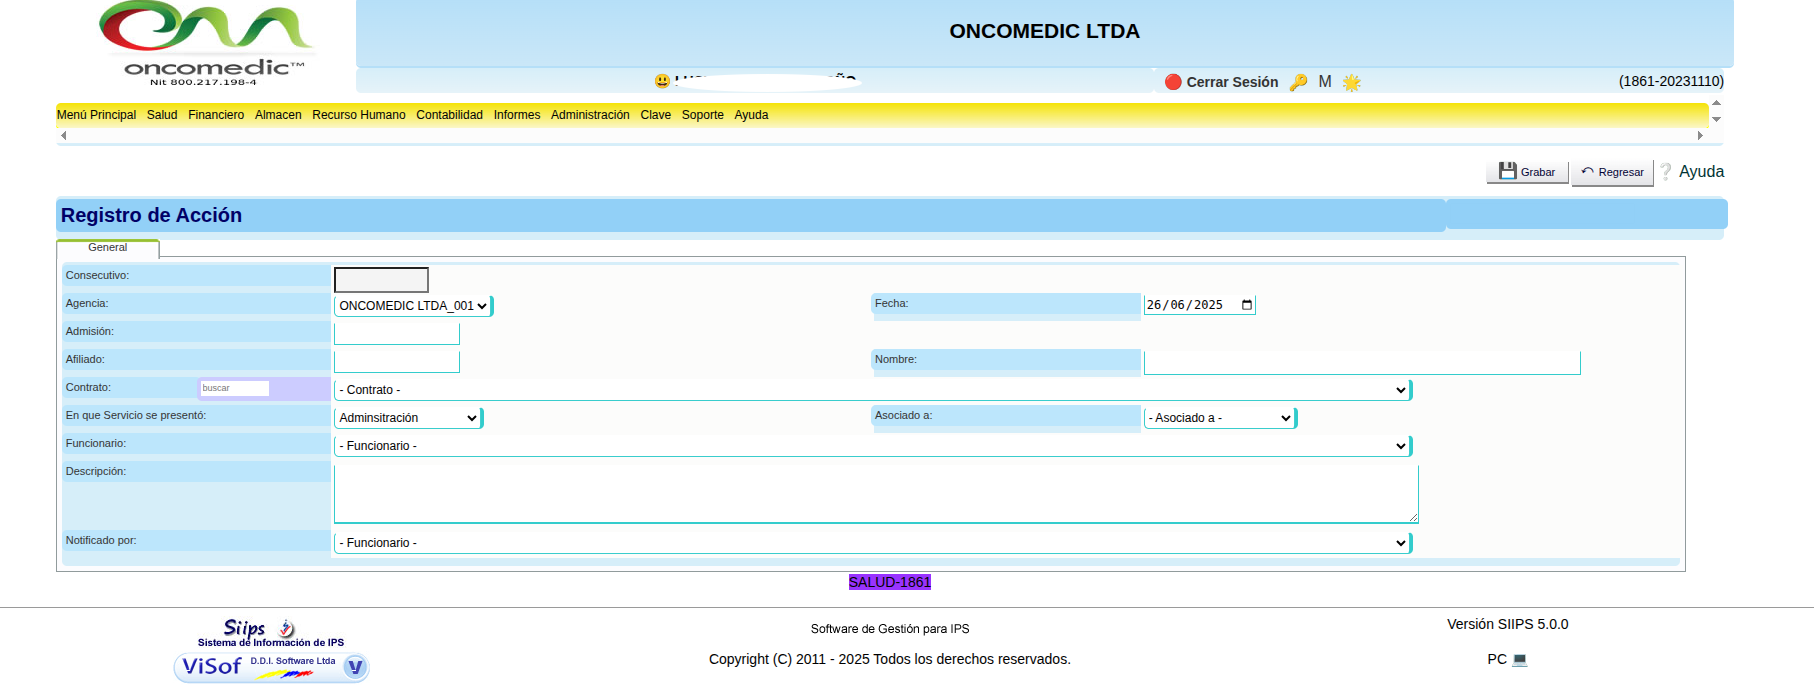The width and height of the screenshot is (1814, 686).
Task: Select the General tab
Action: point(107,248)
